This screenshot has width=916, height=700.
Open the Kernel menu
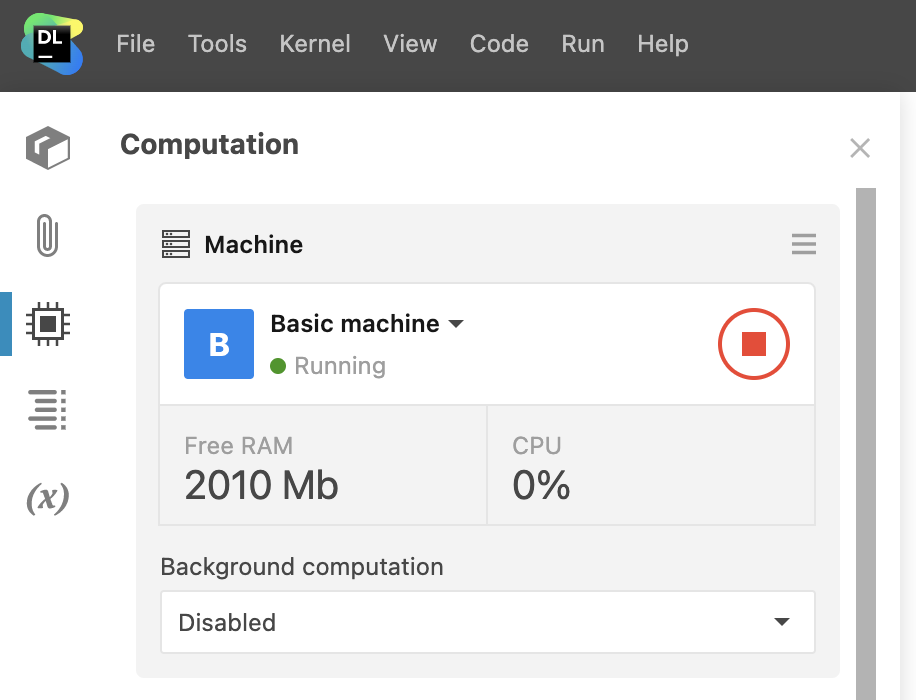pyautogui.click(x=315, y=44)
